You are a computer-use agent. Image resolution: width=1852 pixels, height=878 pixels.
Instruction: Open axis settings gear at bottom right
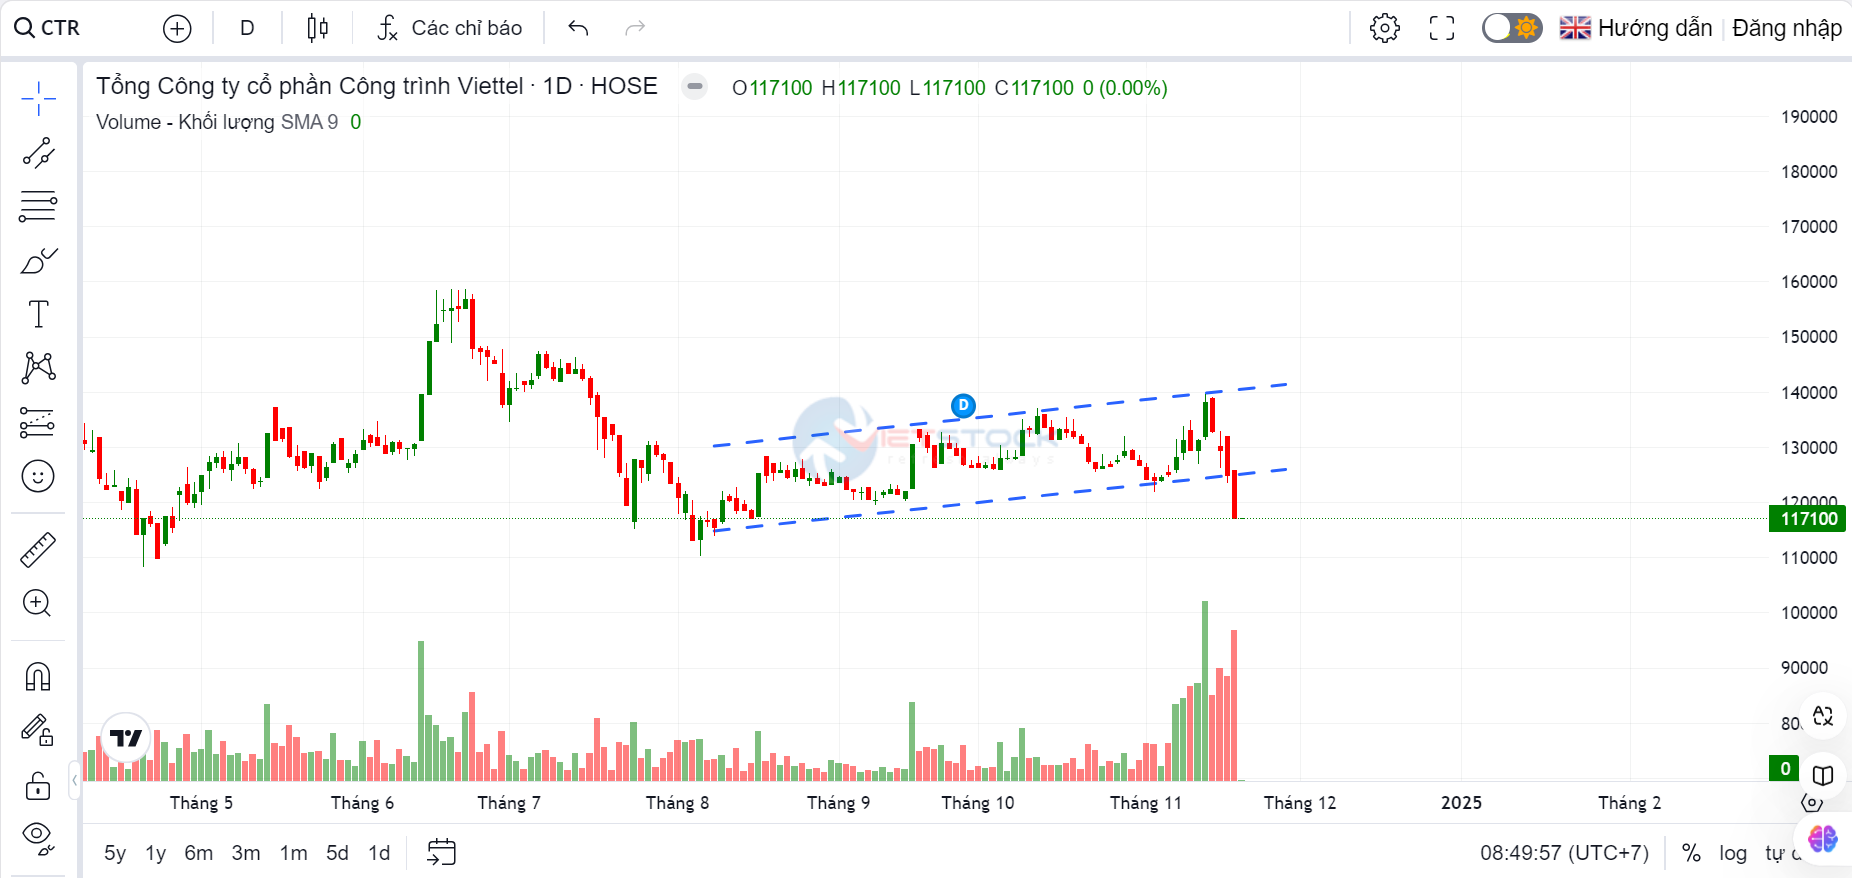tap(1811, 803)
